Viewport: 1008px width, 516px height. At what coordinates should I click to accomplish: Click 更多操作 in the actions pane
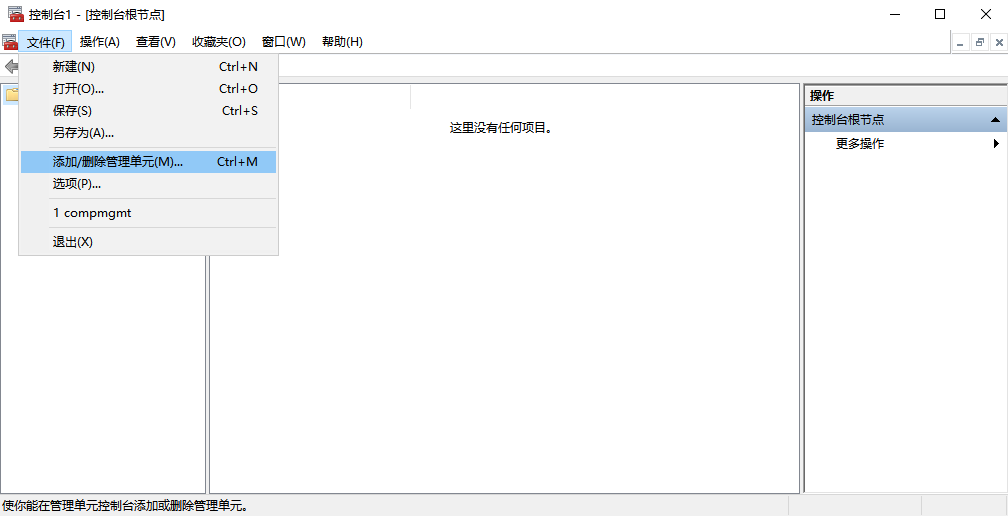coord(860,144)
